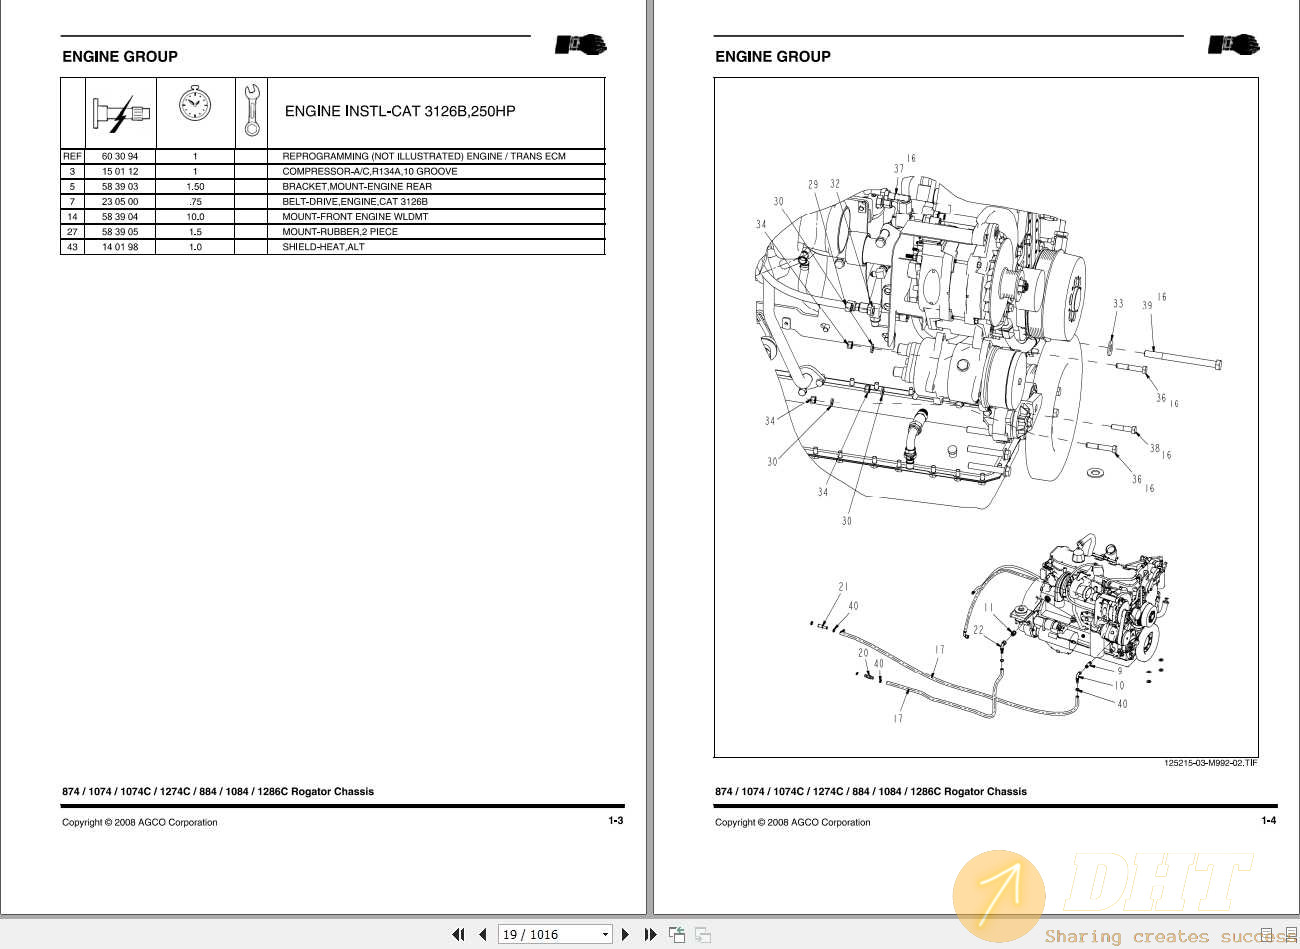Click the page number 1-3 footer

(616, 820)
